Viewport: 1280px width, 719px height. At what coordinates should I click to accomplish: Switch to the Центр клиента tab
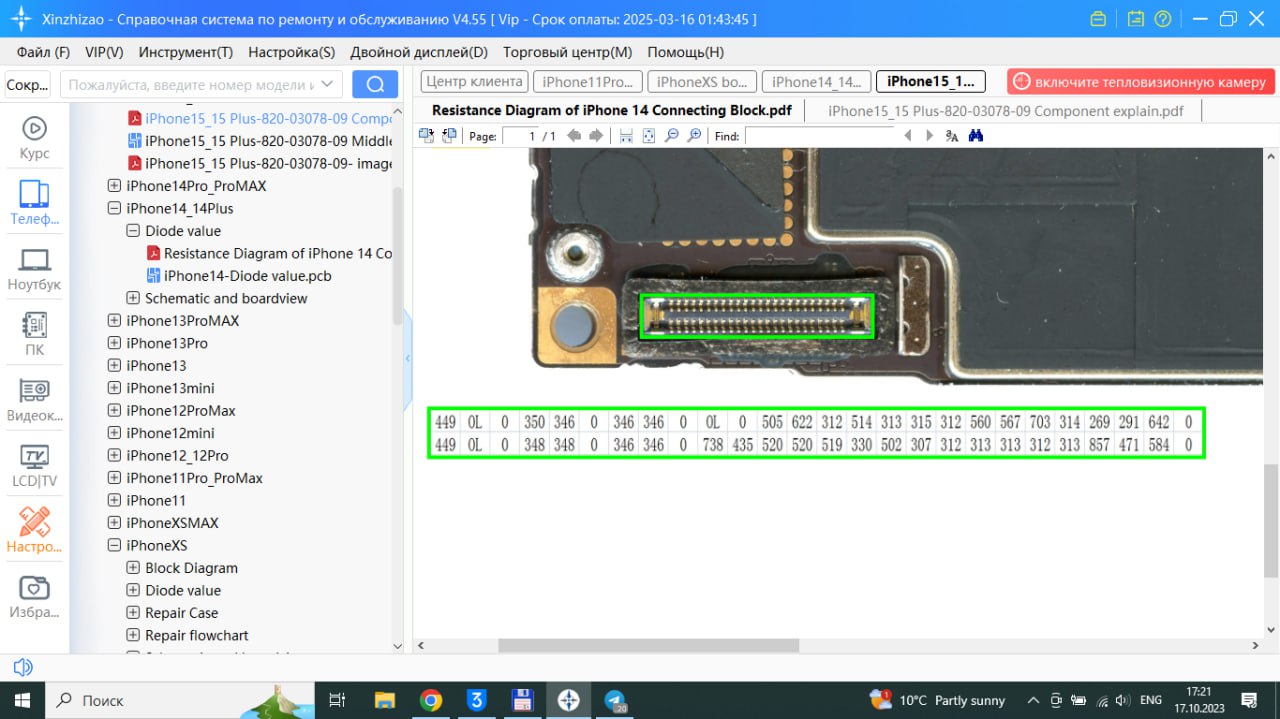click(x=474, y=82)
